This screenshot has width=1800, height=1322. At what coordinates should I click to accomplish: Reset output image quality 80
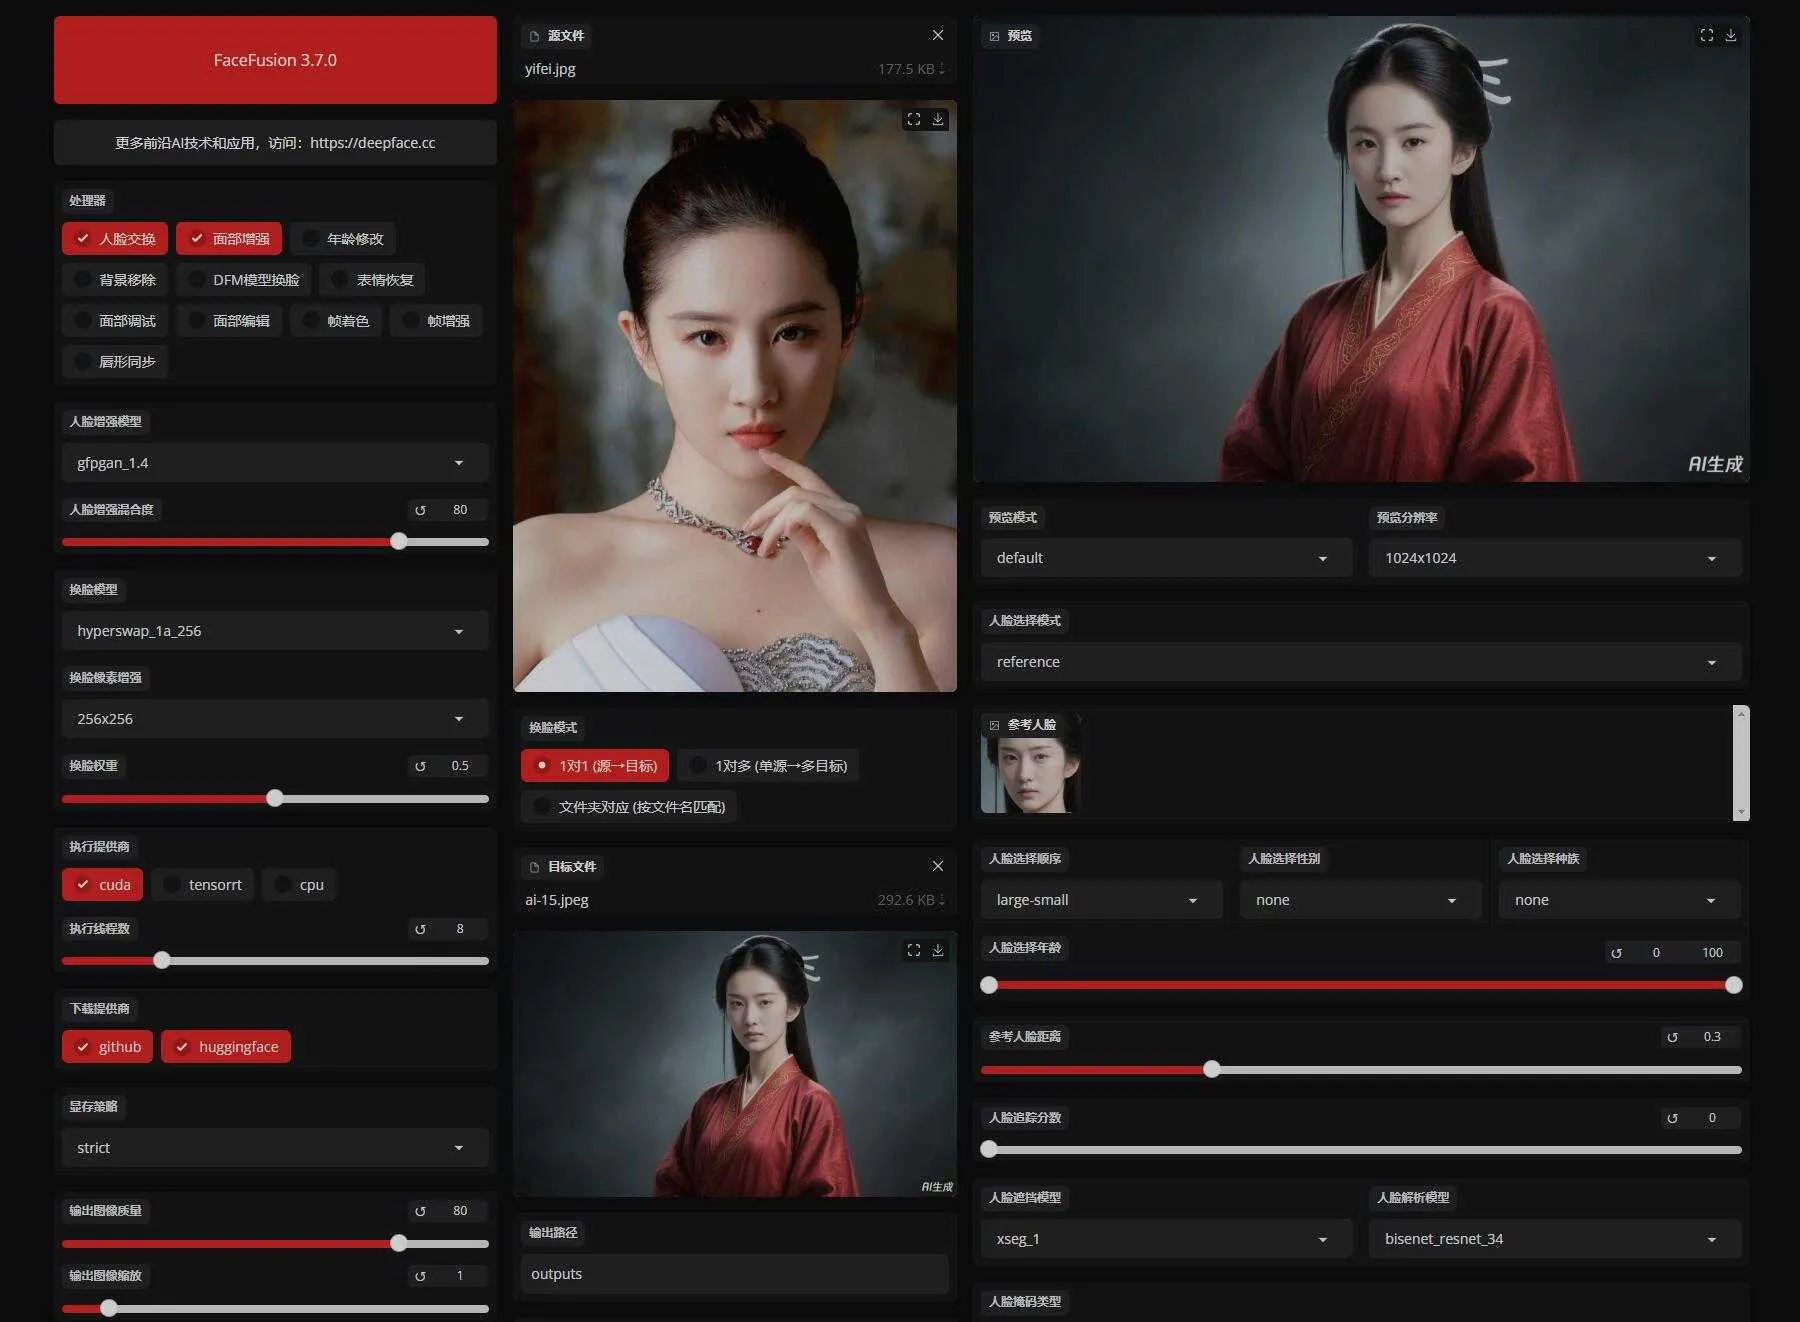(420, 1211)
